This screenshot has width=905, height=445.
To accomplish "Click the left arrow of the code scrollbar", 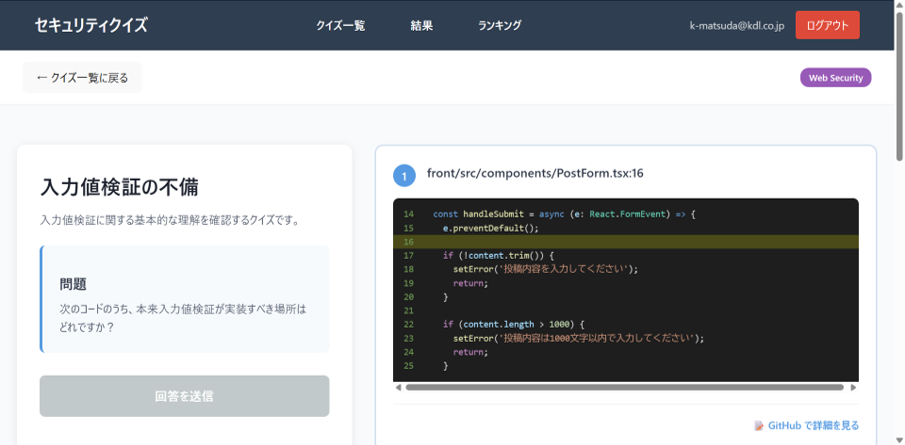I will (x=398, y=387).
